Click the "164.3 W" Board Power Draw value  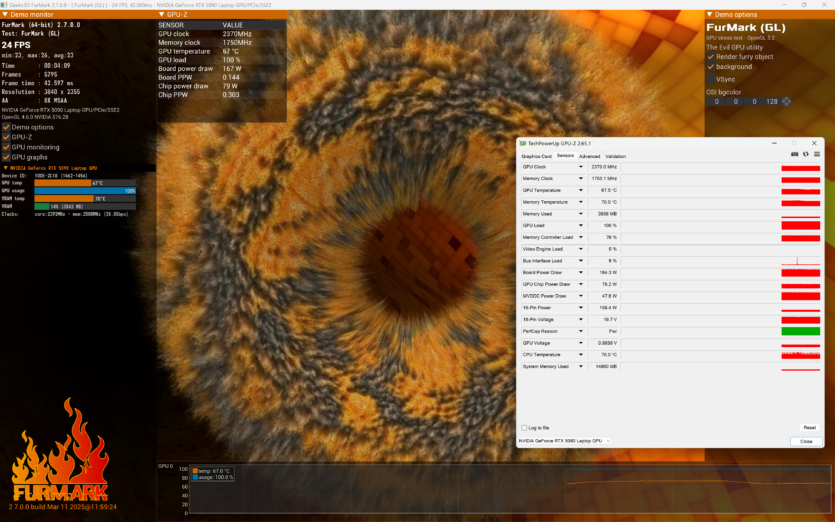coord(608,273)
